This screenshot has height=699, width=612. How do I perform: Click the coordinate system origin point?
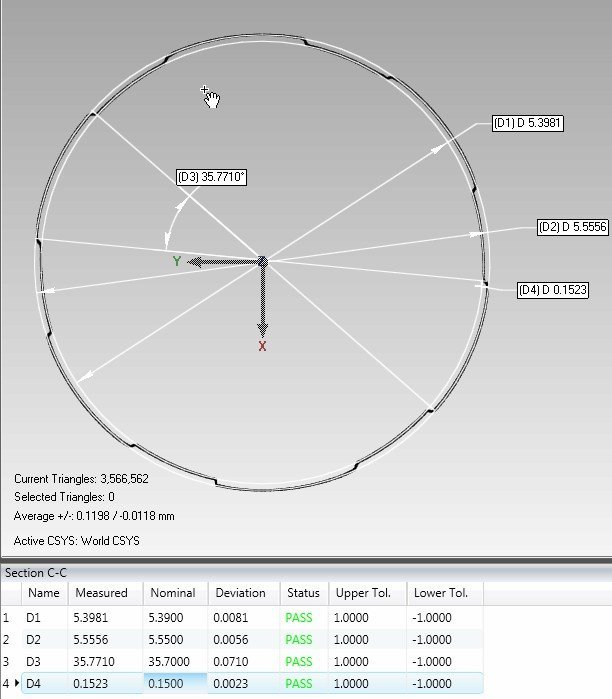click(x=263, y=262)
